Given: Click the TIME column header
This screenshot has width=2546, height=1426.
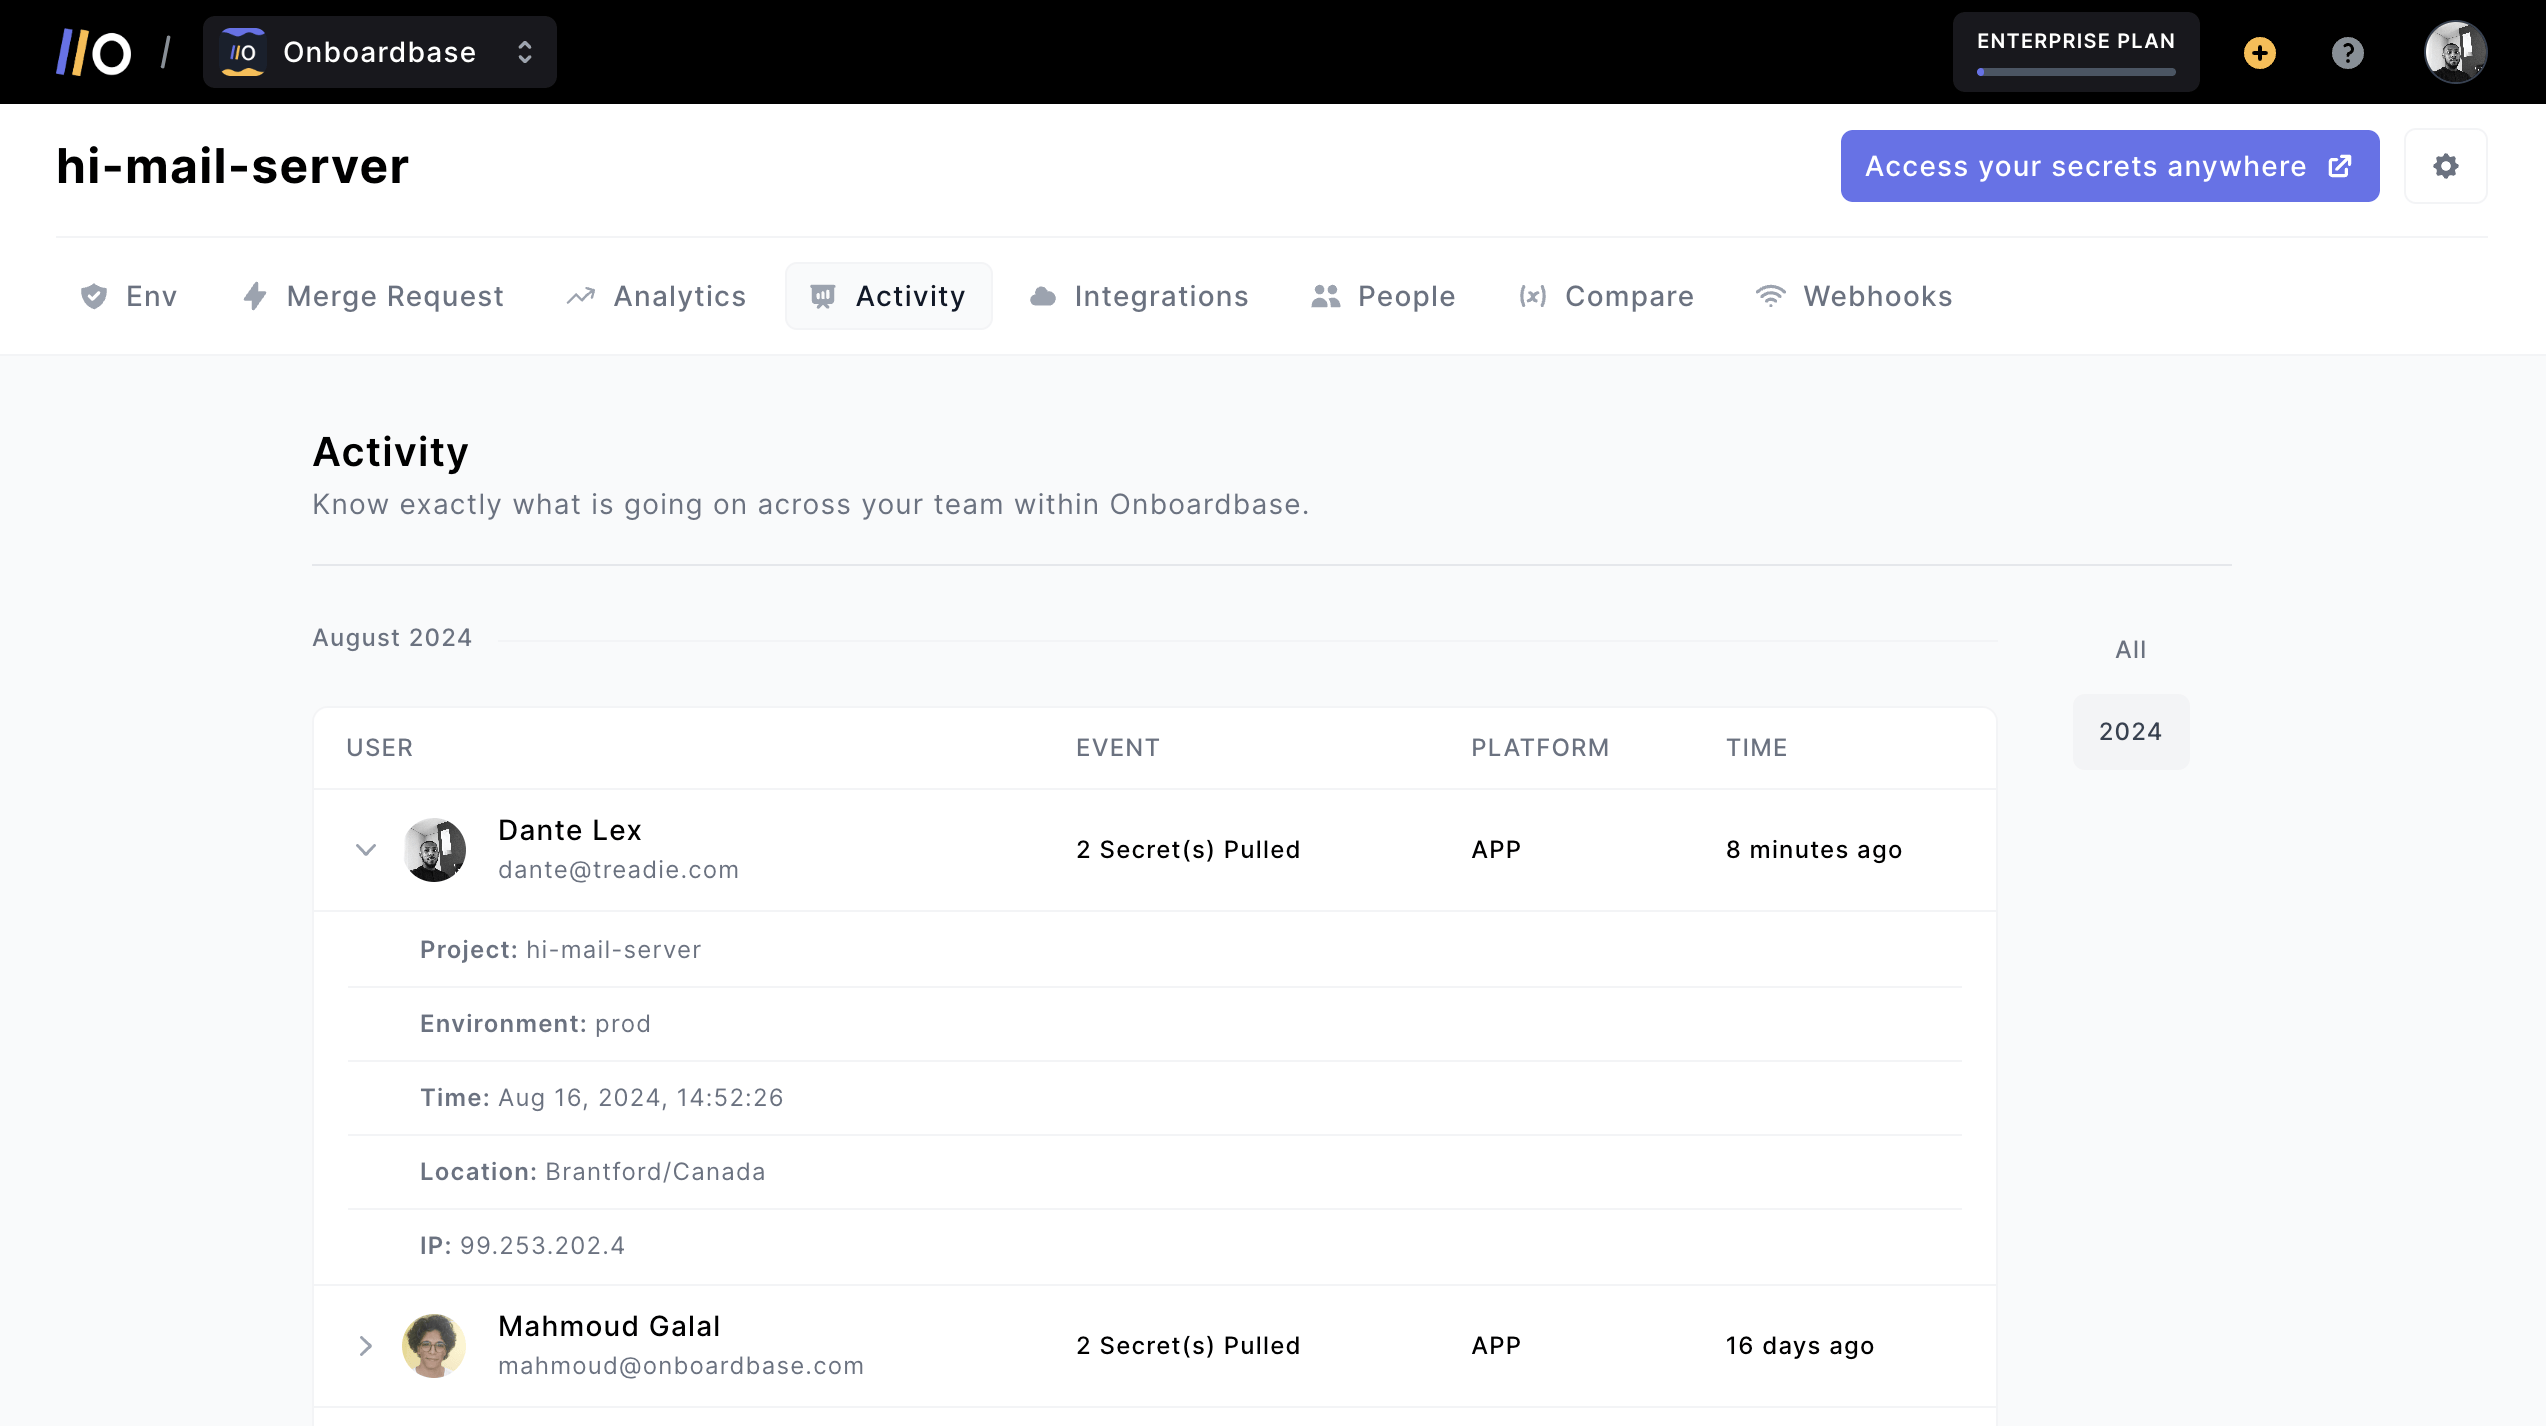Looking at the screenshot, I should click(1757, 748).
